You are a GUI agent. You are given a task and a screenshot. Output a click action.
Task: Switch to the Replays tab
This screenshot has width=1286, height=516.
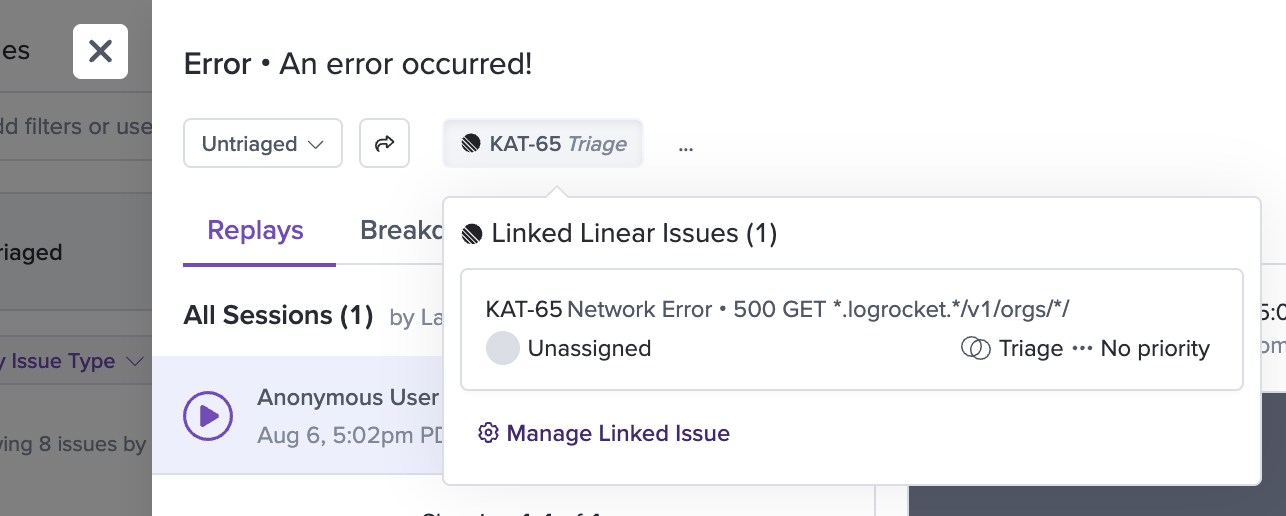coord(256,231)
